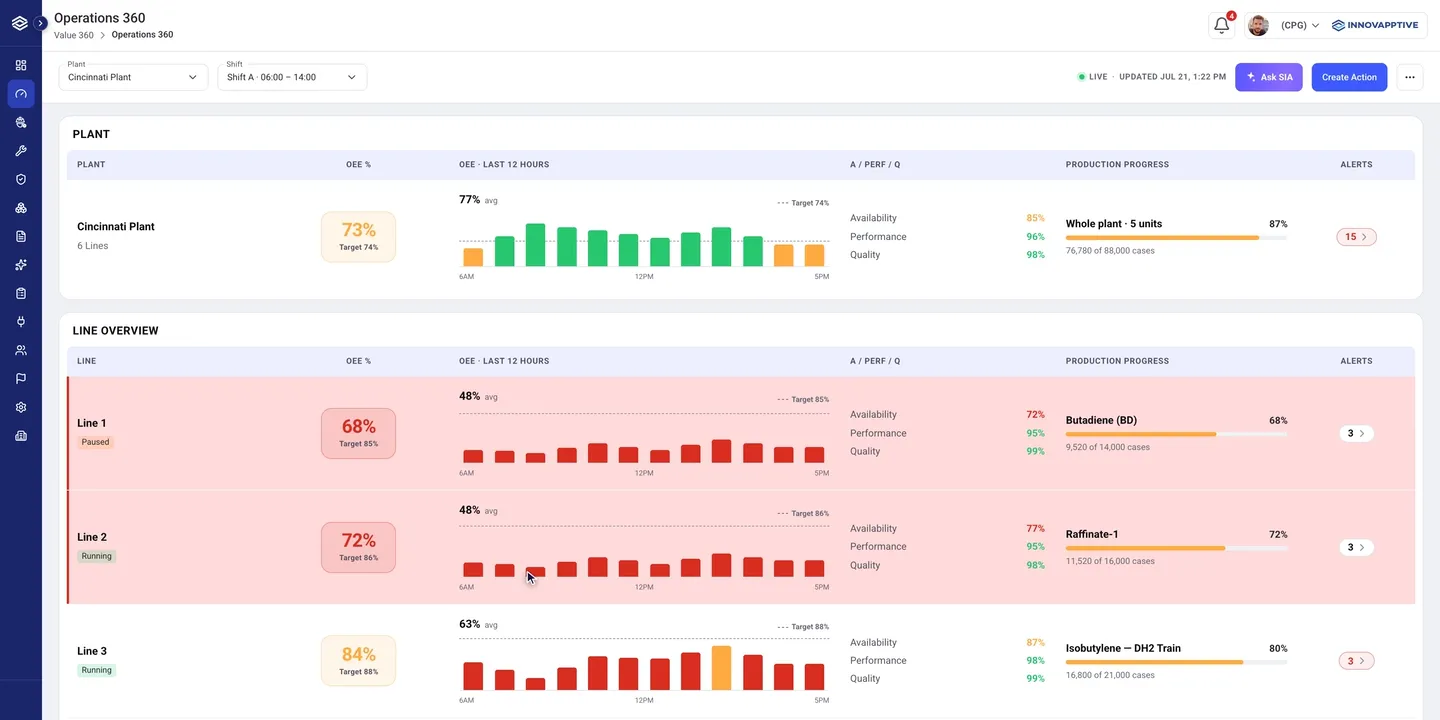The height and width of the screenshot is (720, 1440).
Task: Open the Shift dropdown showing Shift A
Action: tap(292, 77)
